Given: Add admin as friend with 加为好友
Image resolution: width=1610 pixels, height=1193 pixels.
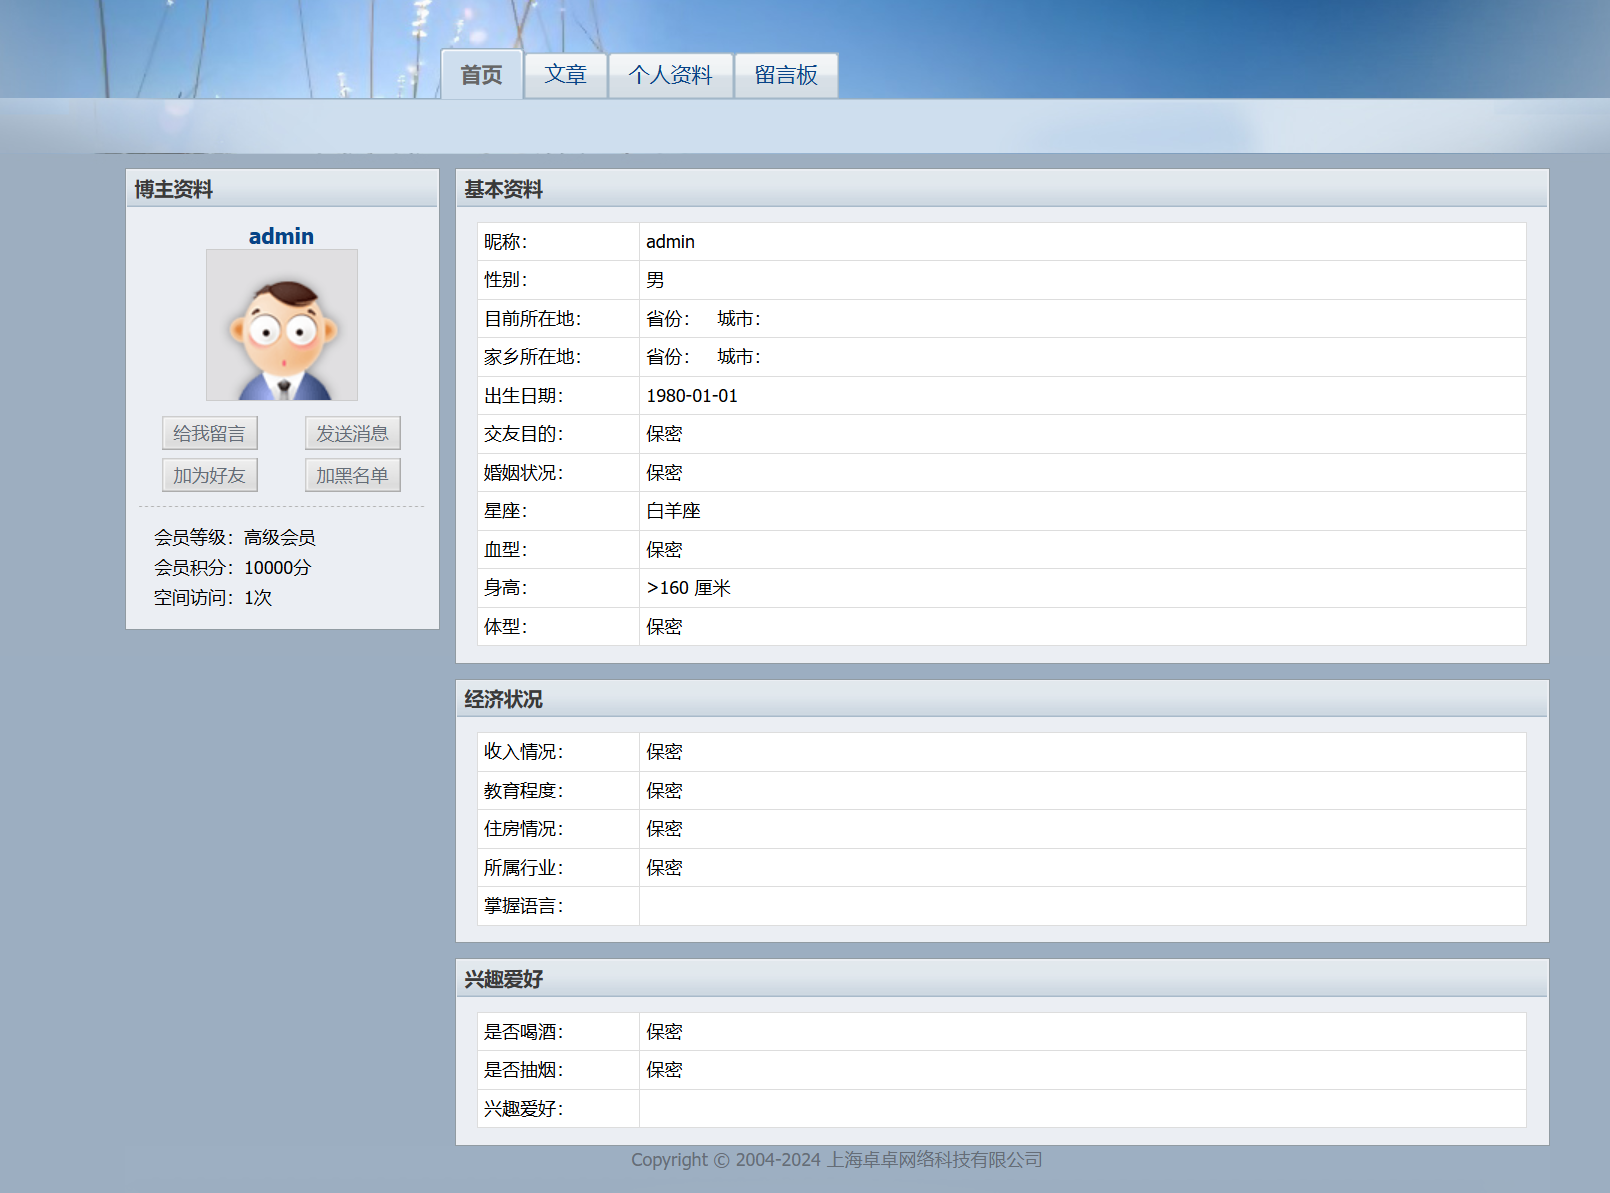Looking at the screenshot, I should [x=210, y=475].
